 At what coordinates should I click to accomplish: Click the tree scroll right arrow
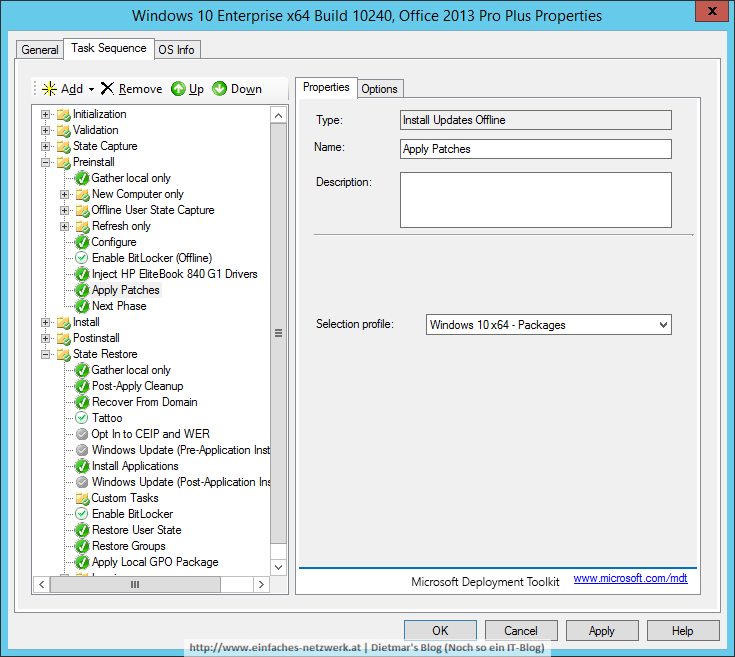tap(261, 584)
